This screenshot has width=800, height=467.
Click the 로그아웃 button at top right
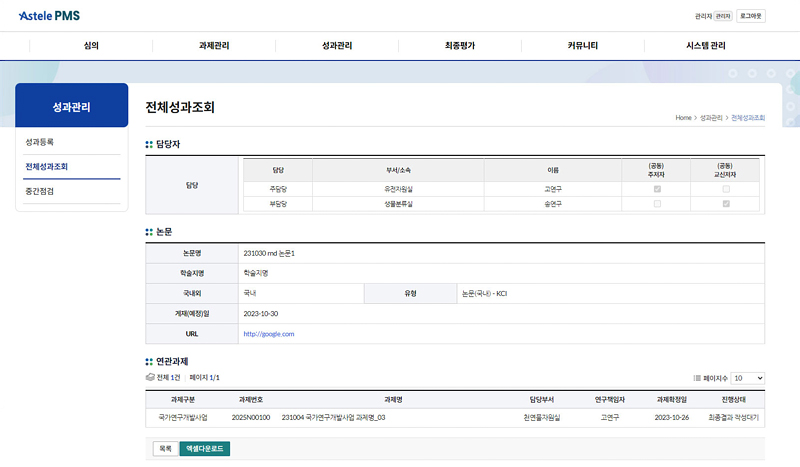pyautogui.click(x=750, y=16)
